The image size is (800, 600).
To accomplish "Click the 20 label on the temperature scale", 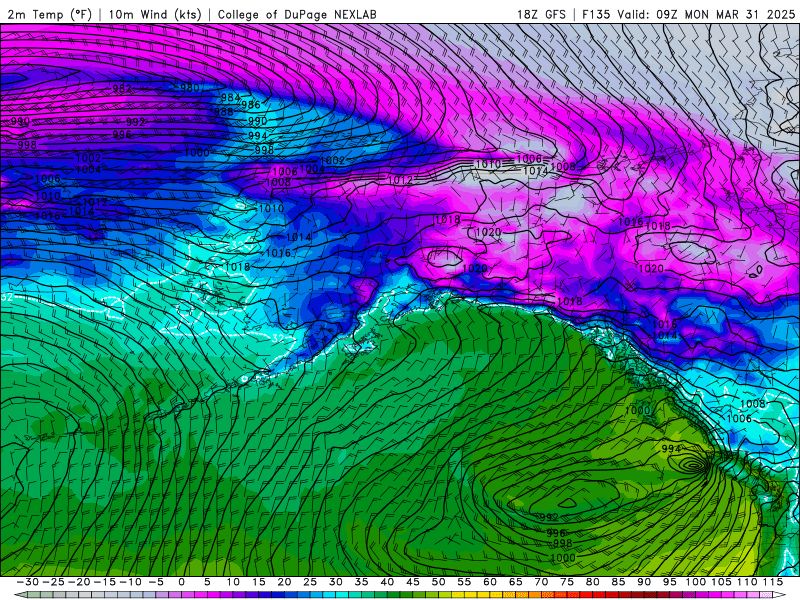I will [x=284, y=582].
